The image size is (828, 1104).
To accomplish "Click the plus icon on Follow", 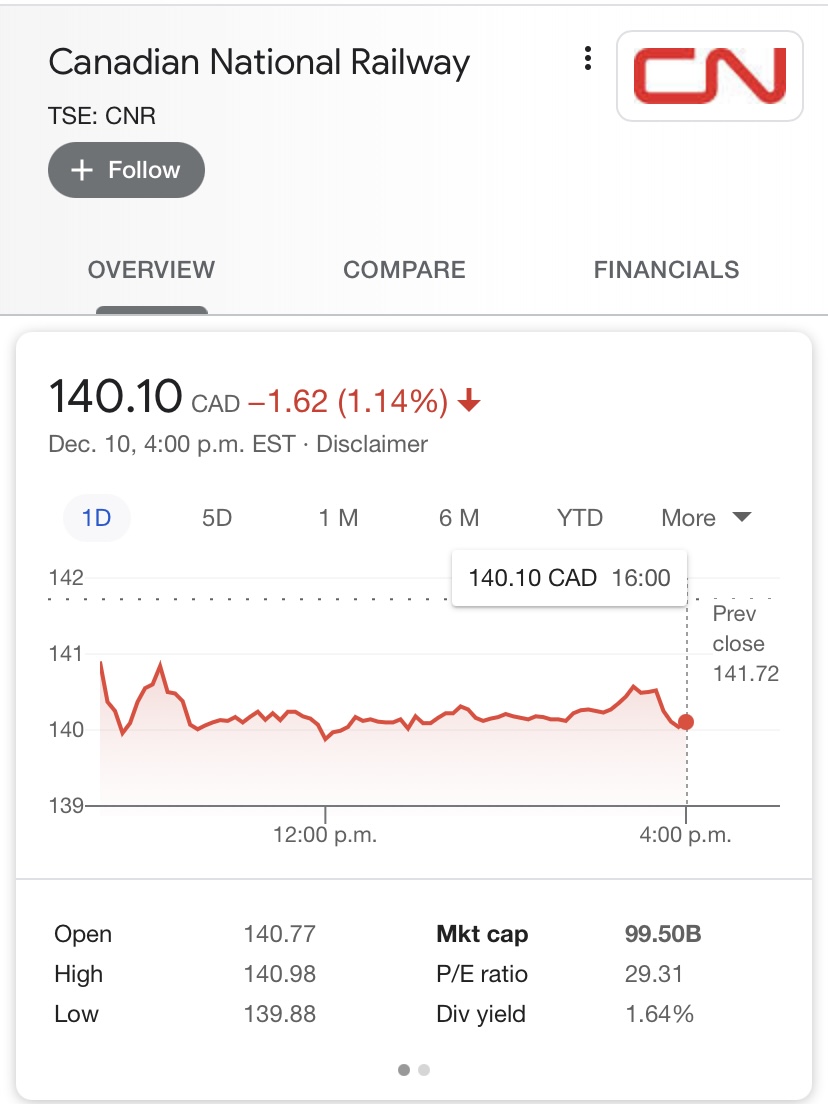I will pos(82,171).
